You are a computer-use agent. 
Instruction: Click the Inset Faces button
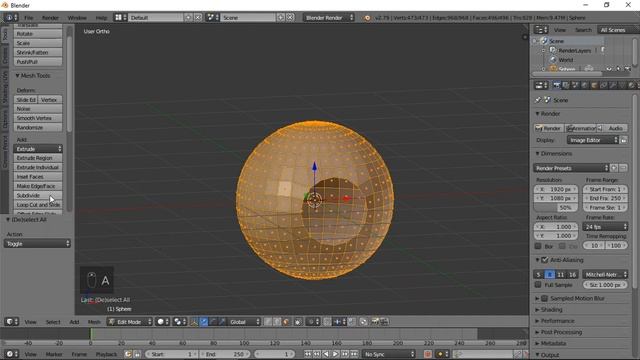point(38,177)
